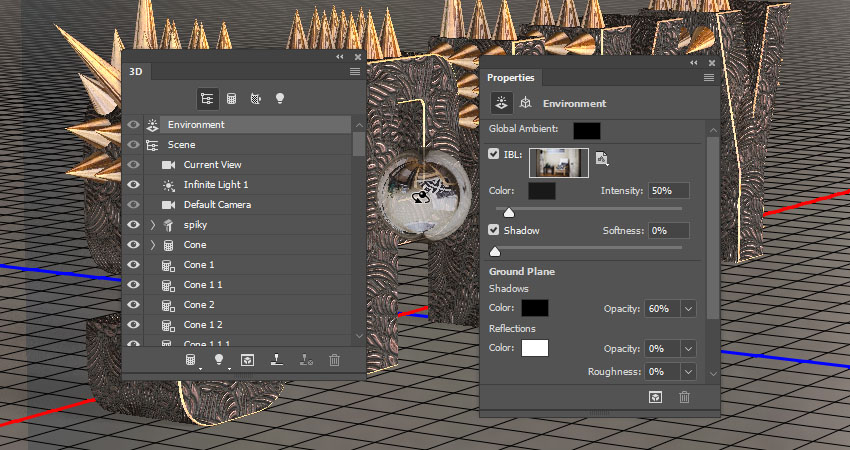Click Start 3D print icon

[x=277, y=360]
